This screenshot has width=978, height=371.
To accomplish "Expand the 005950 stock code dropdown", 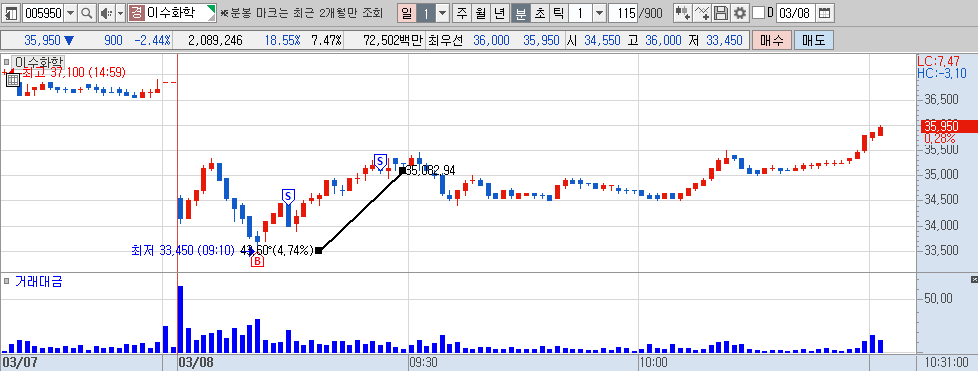I will pyautogui.click(x=70, y=12).
